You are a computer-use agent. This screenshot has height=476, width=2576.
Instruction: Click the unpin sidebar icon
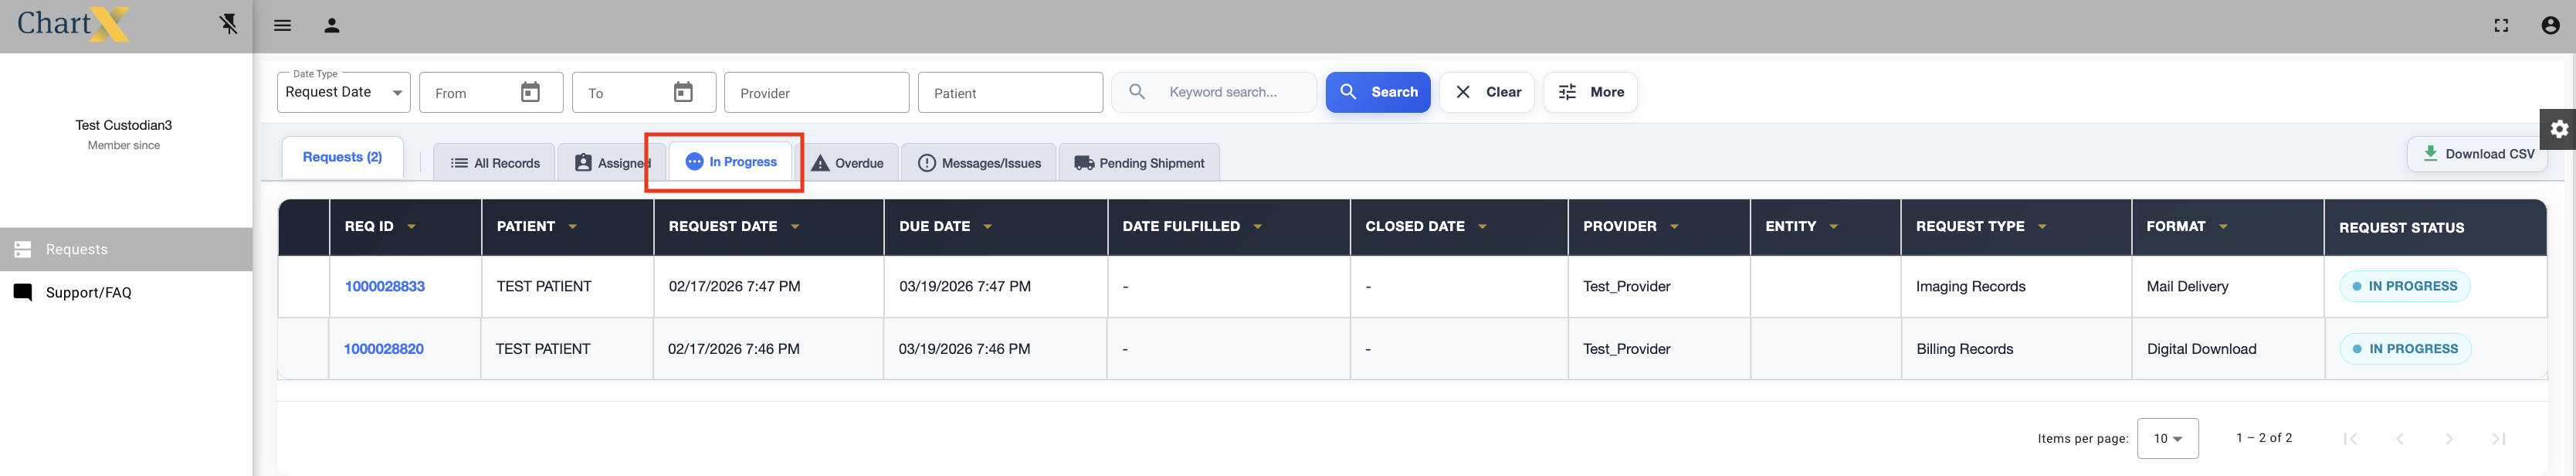(x=229, y=24)
